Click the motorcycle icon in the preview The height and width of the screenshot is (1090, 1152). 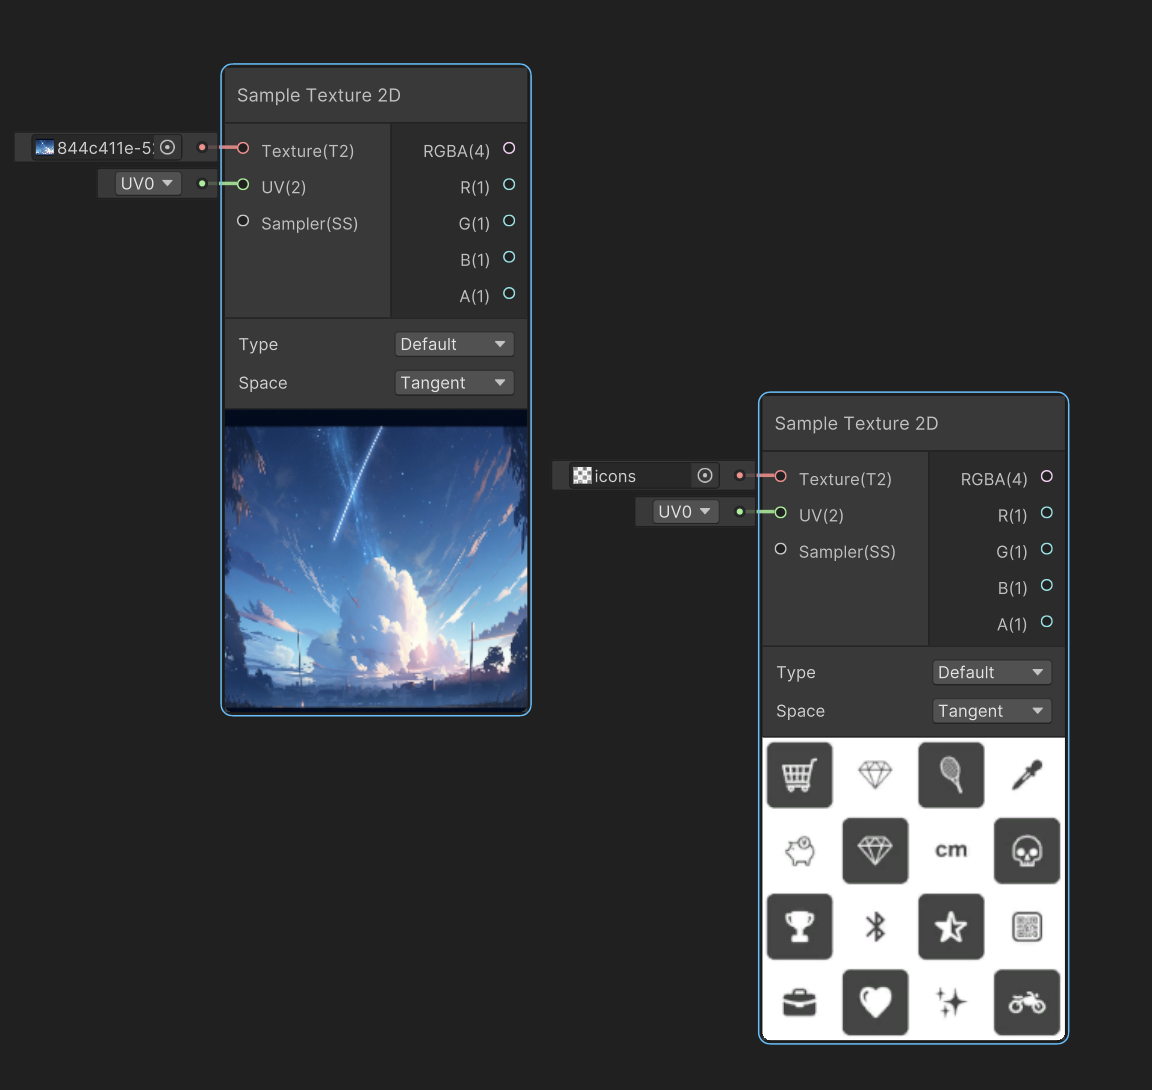click(1026, 1002)
